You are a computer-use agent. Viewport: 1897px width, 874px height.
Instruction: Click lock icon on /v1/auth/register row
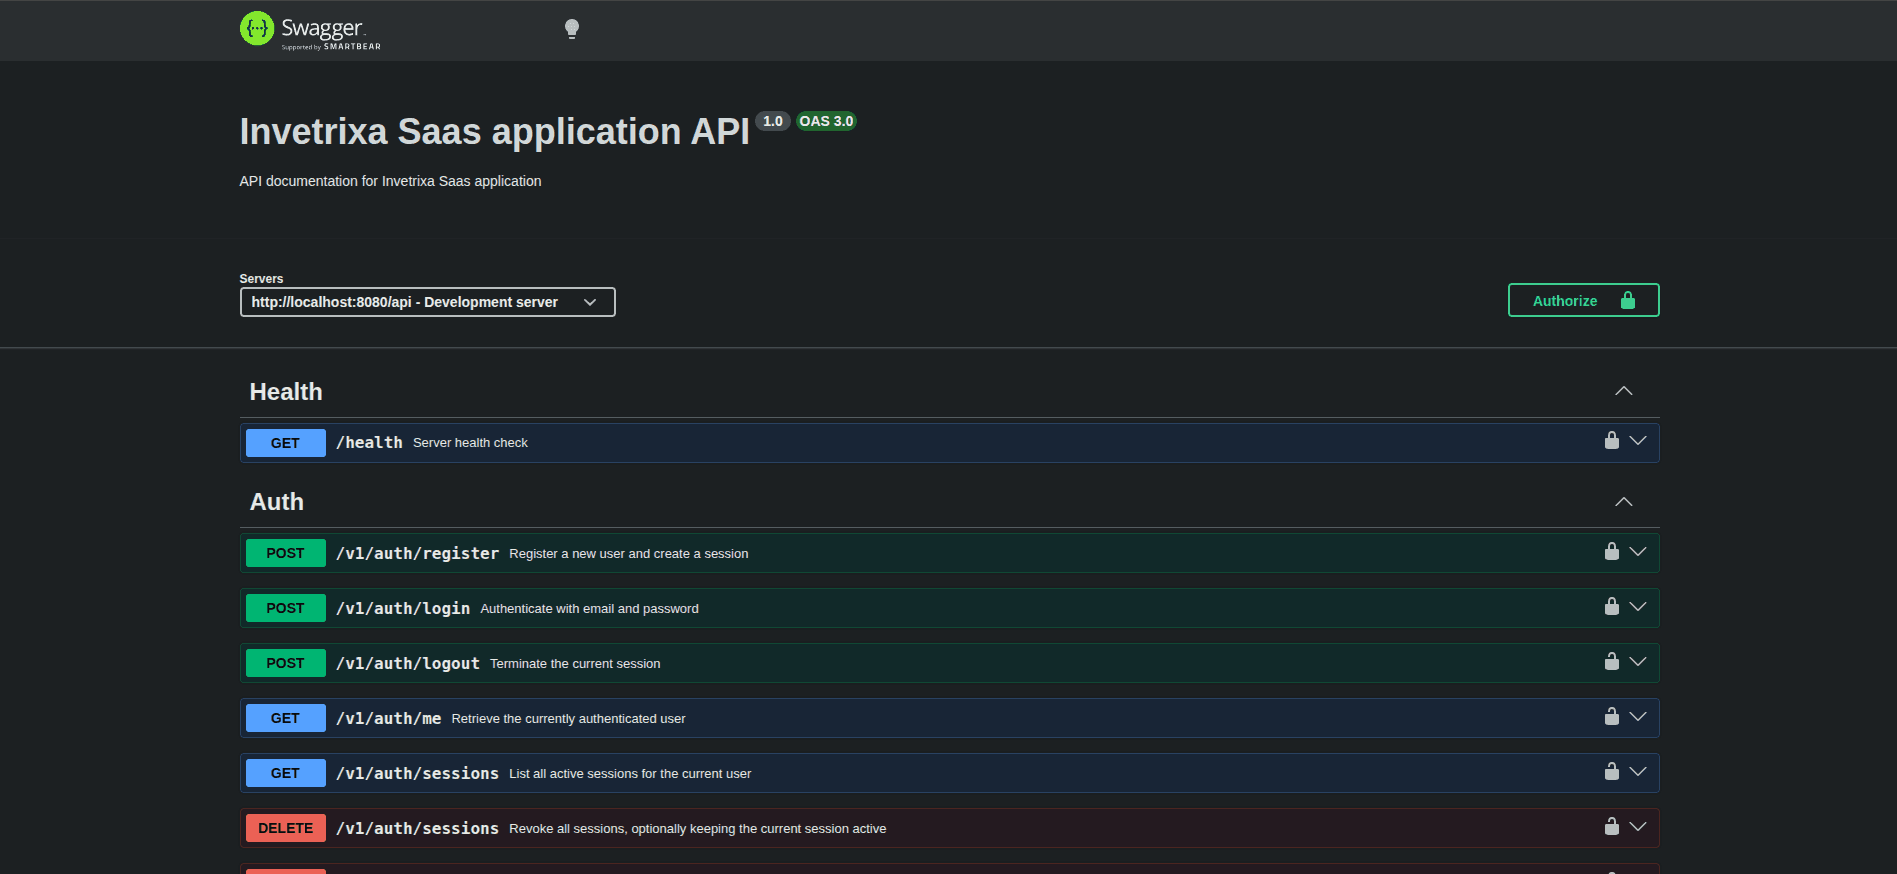pos(1611,552)
